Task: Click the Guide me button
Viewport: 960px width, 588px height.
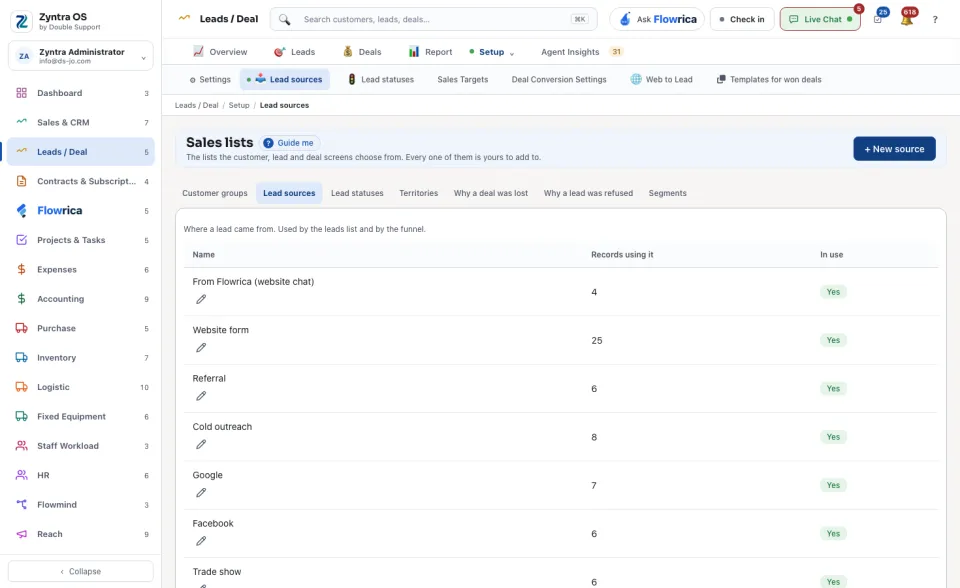Action: click(x=289, y=143)
